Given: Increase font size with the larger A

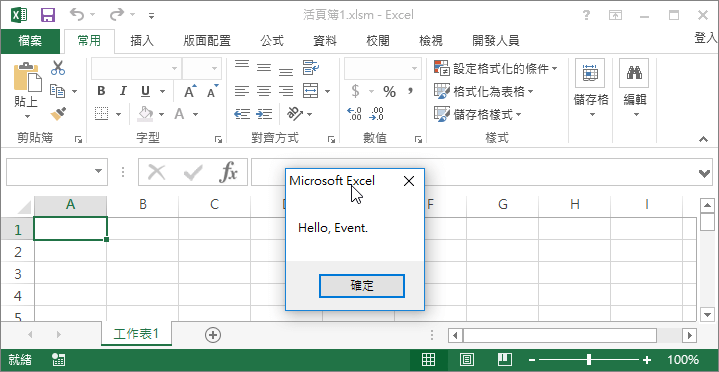Looking at the screenshot, I should 190,91.
